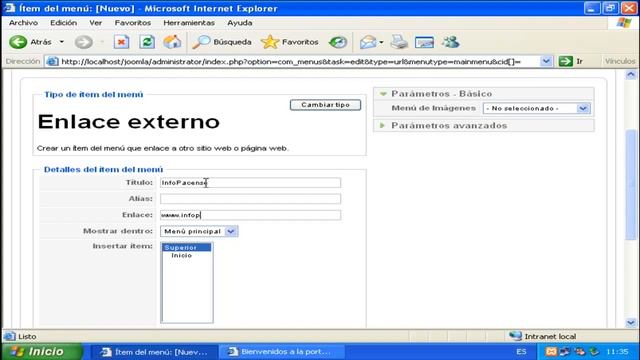This screenshot has width=640, height=360.
Task: Click the Messenger people icon
Action: point(451,42)
